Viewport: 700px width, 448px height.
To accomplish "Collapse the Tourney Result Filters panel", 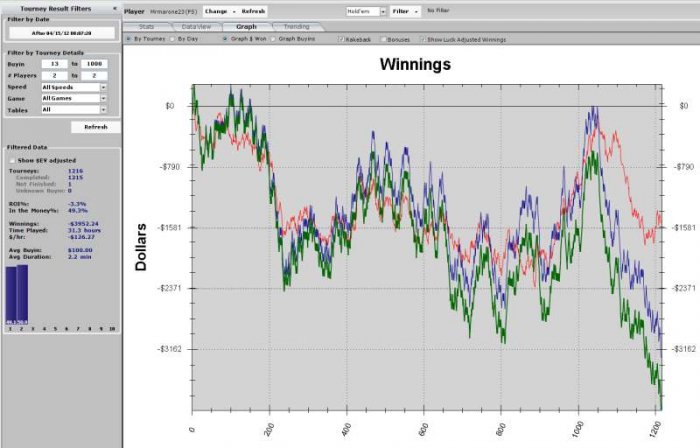I will click(114, 8).
